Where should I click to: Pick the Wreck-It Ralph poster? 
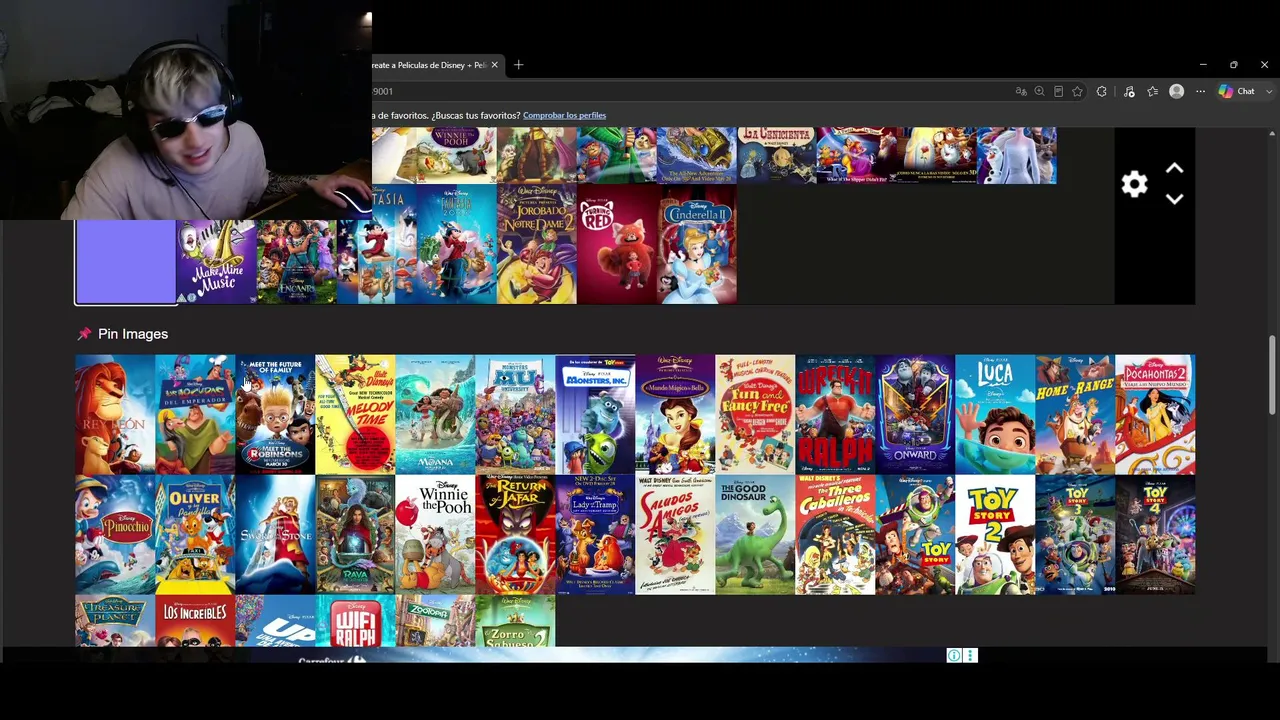(835, 415)
